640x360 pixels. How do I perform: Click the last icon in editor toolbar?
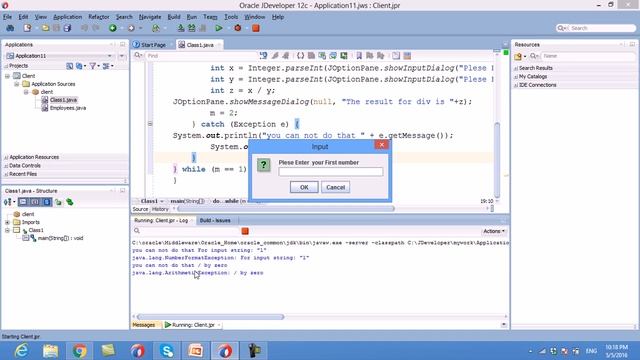407,56
